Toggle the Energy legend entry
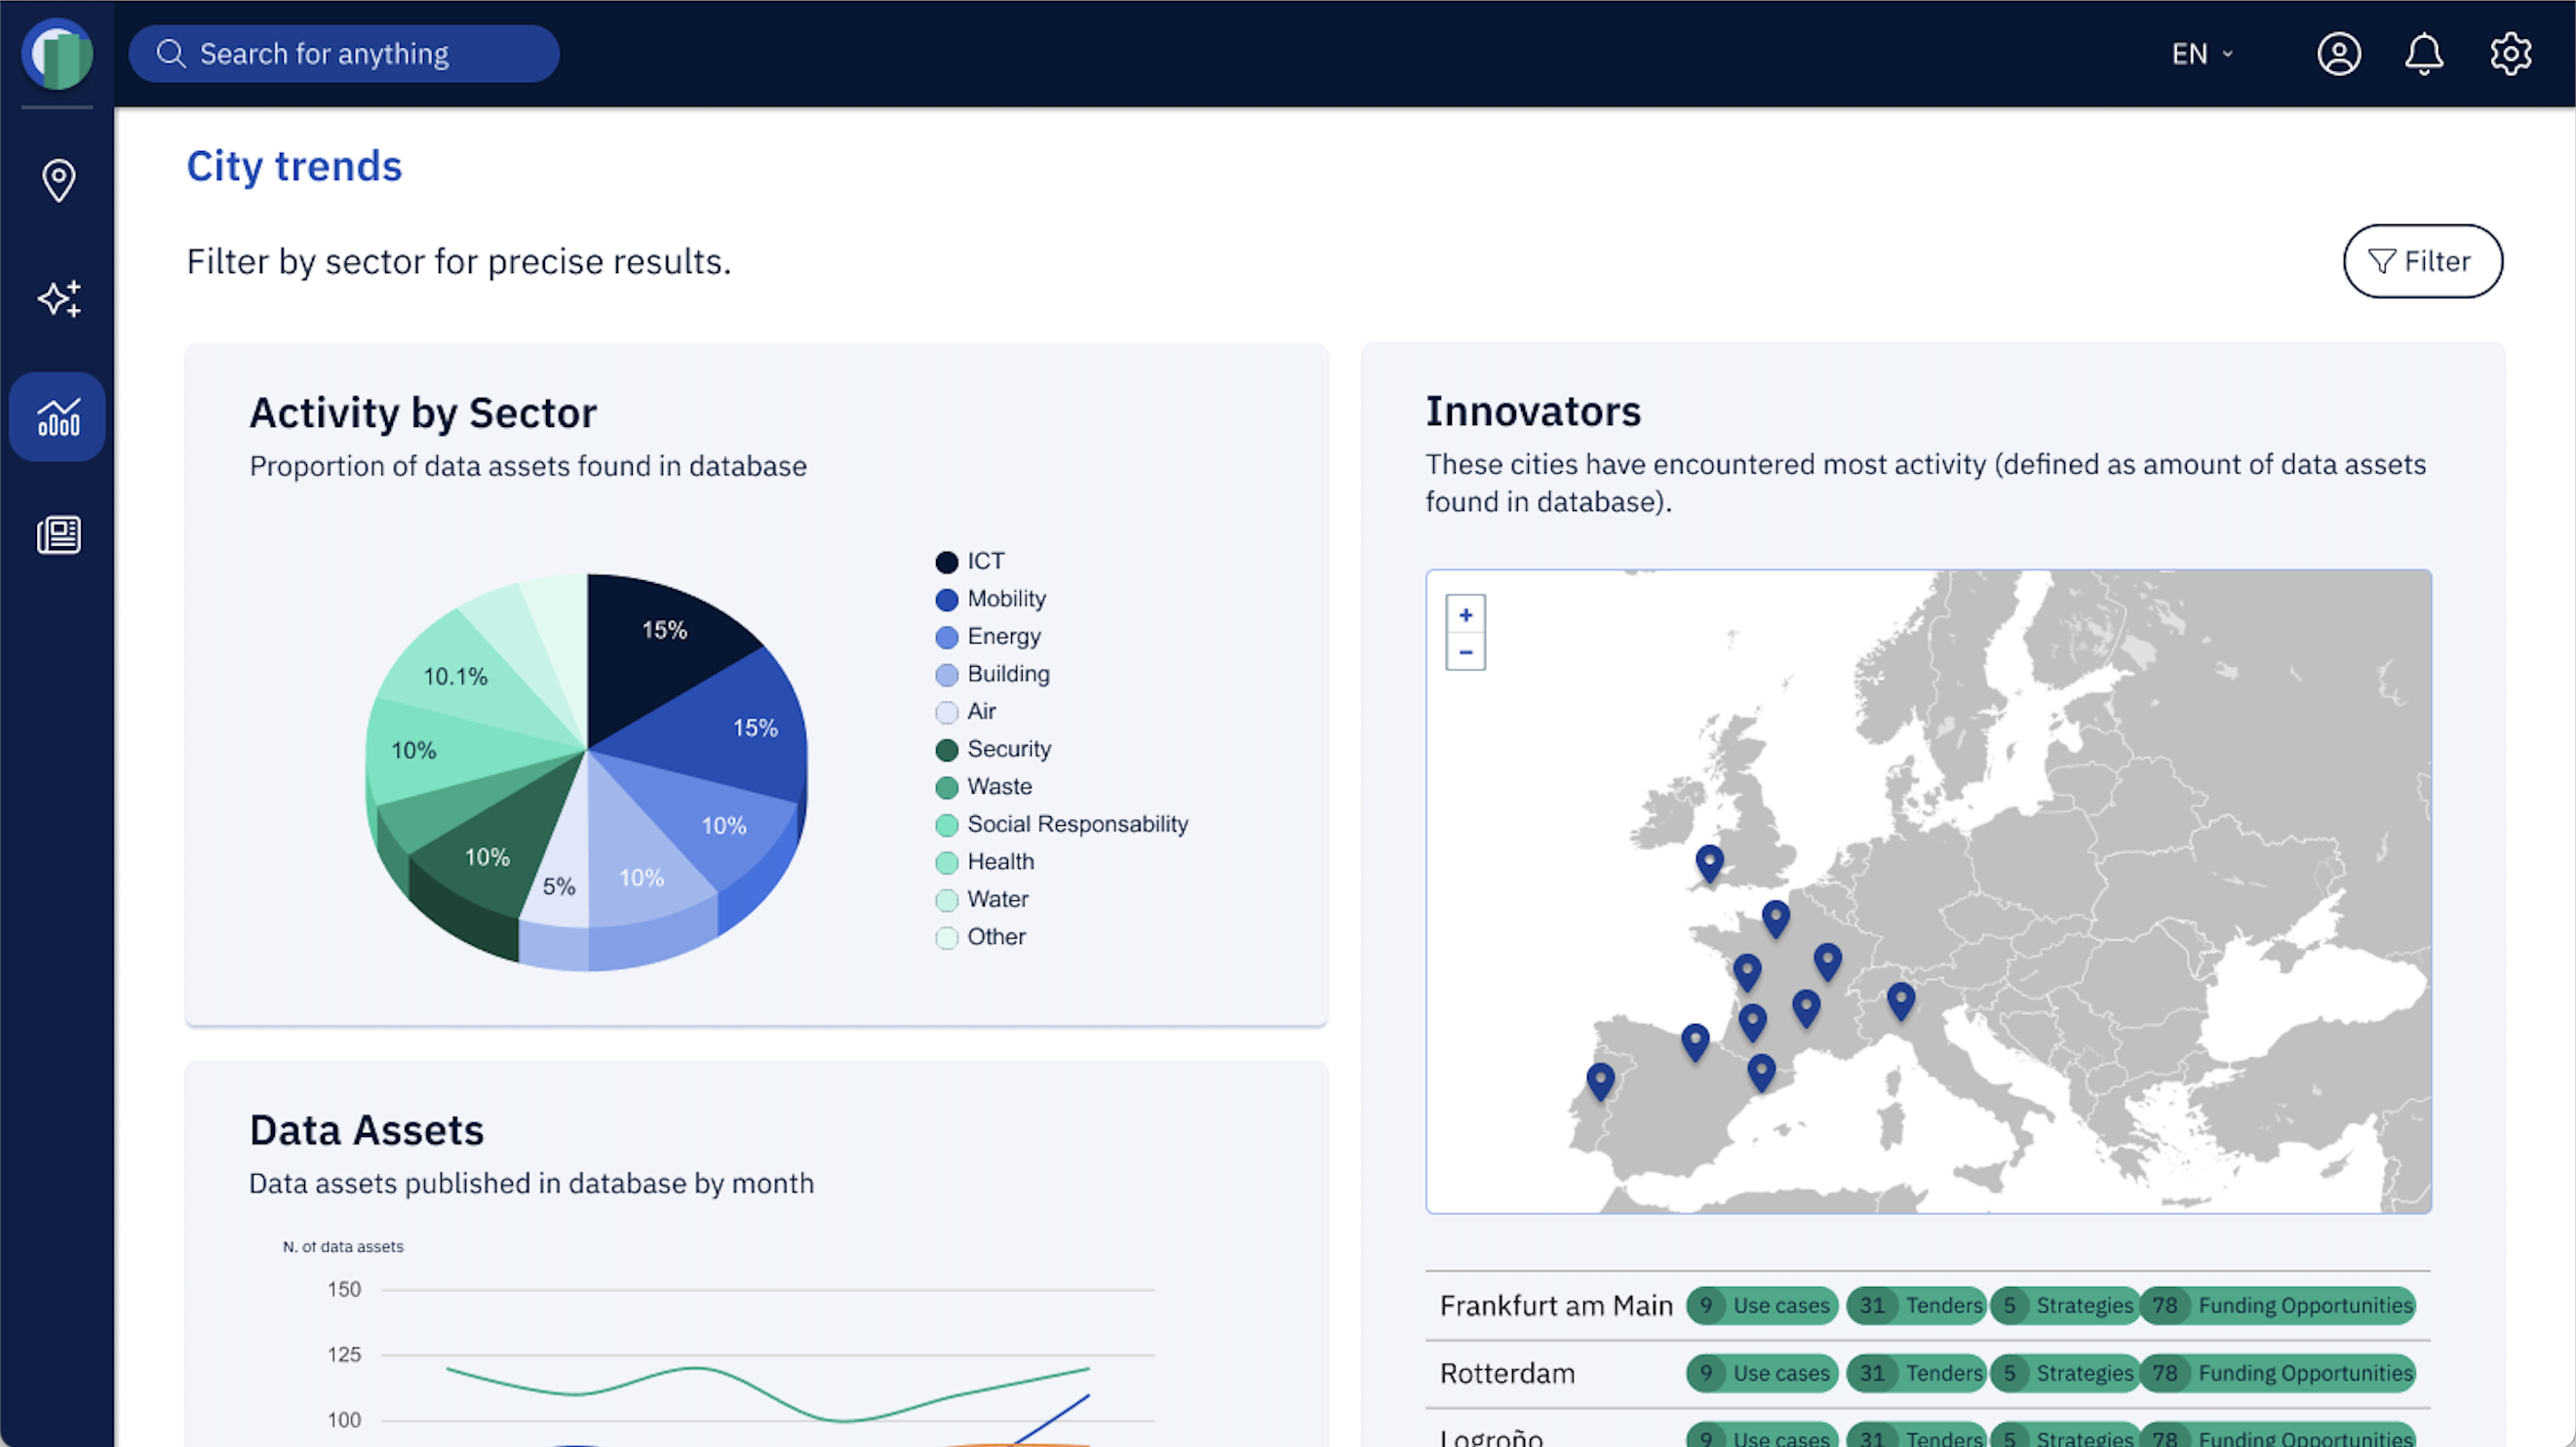The width and height of the screenshot is (2576, 1447). point(987,637)
